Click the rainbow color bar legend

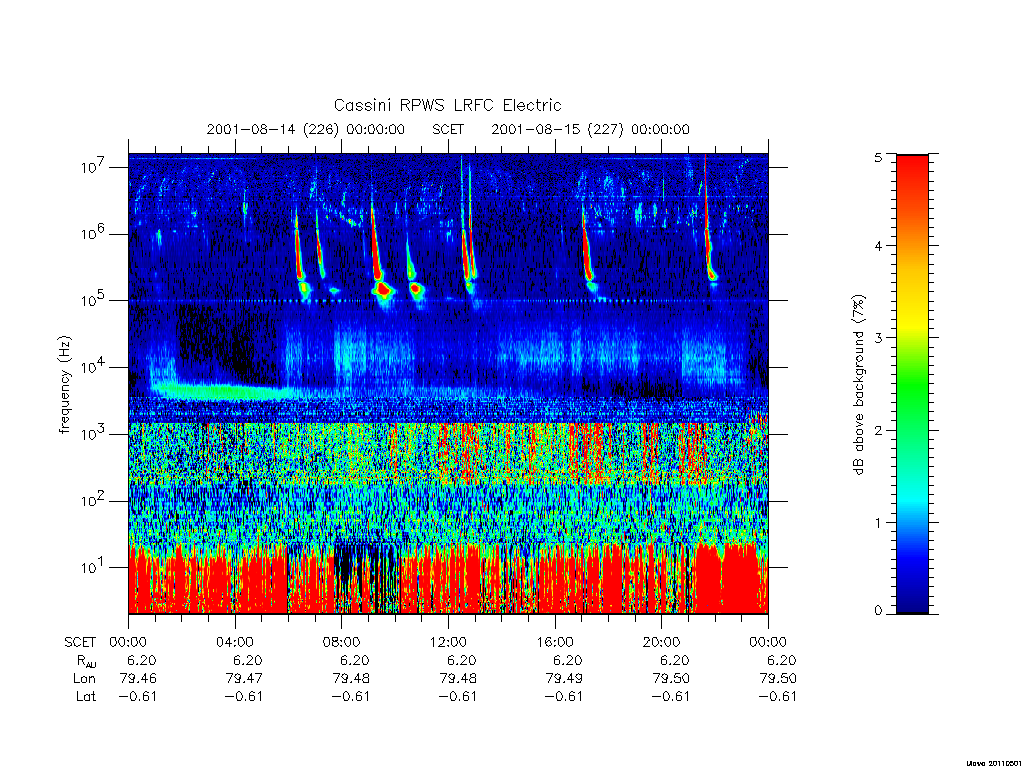912,384
